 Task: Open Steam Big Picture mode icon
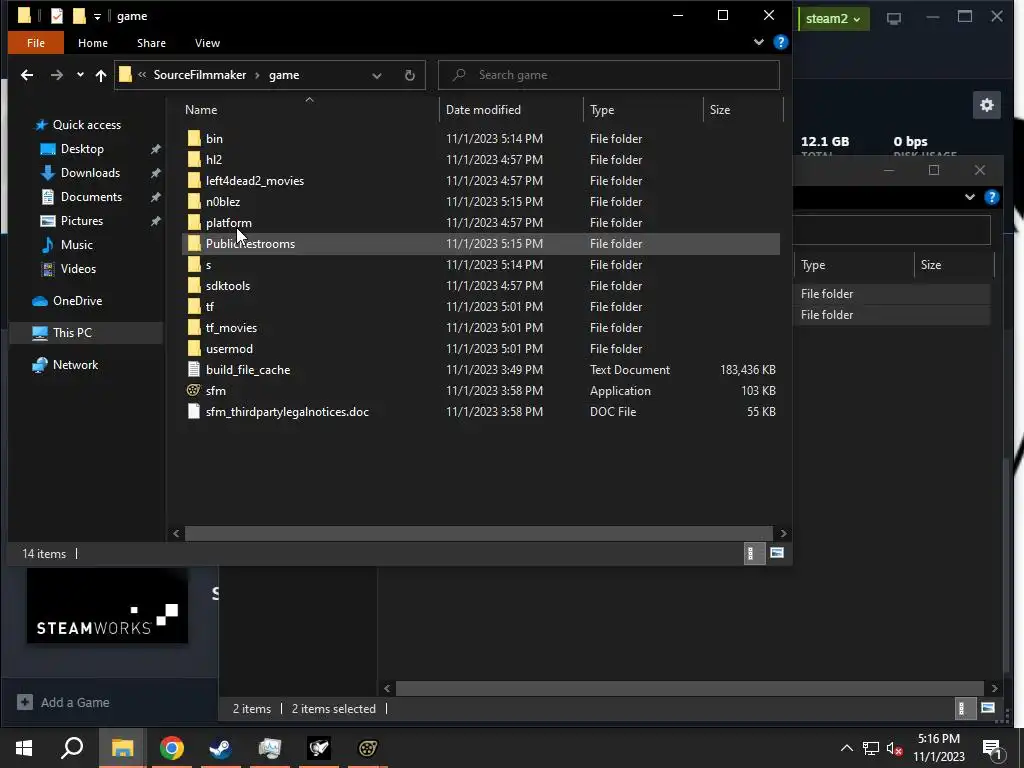click(x=893, y=18)
